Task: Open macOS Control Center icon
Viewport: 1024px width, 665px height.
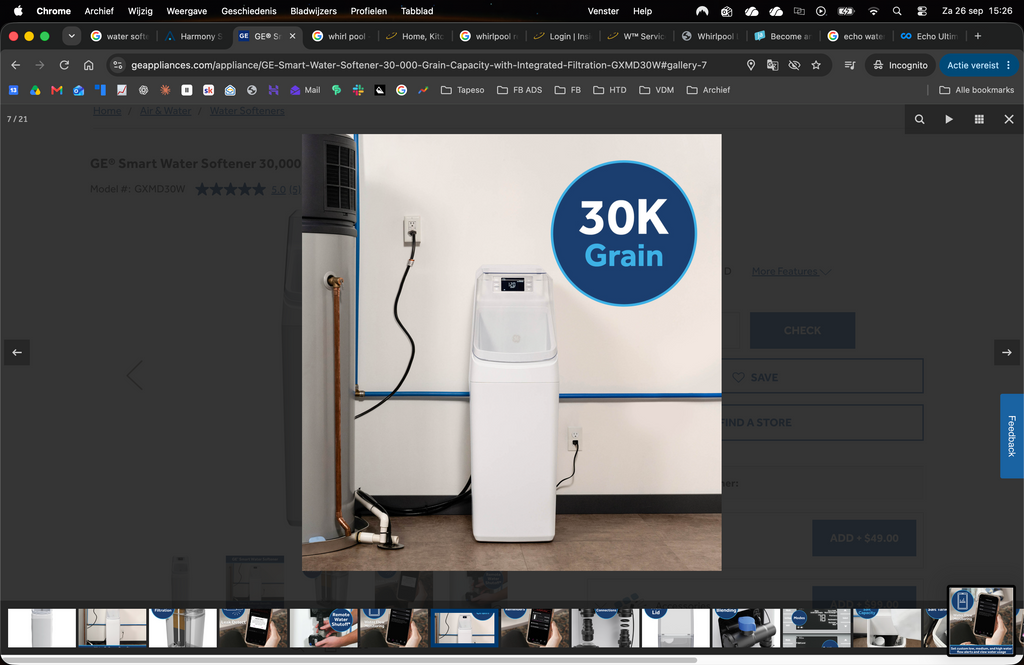Action: pyautogui.click(x=921, y=10)
